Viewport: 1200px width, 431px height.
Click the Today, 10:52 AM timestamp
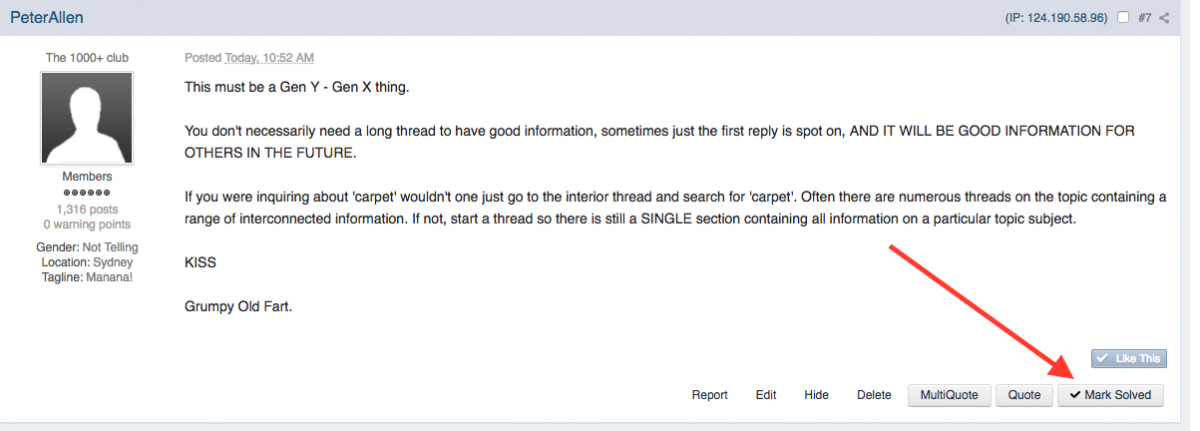pyautogui.click(x=269, y=58)
